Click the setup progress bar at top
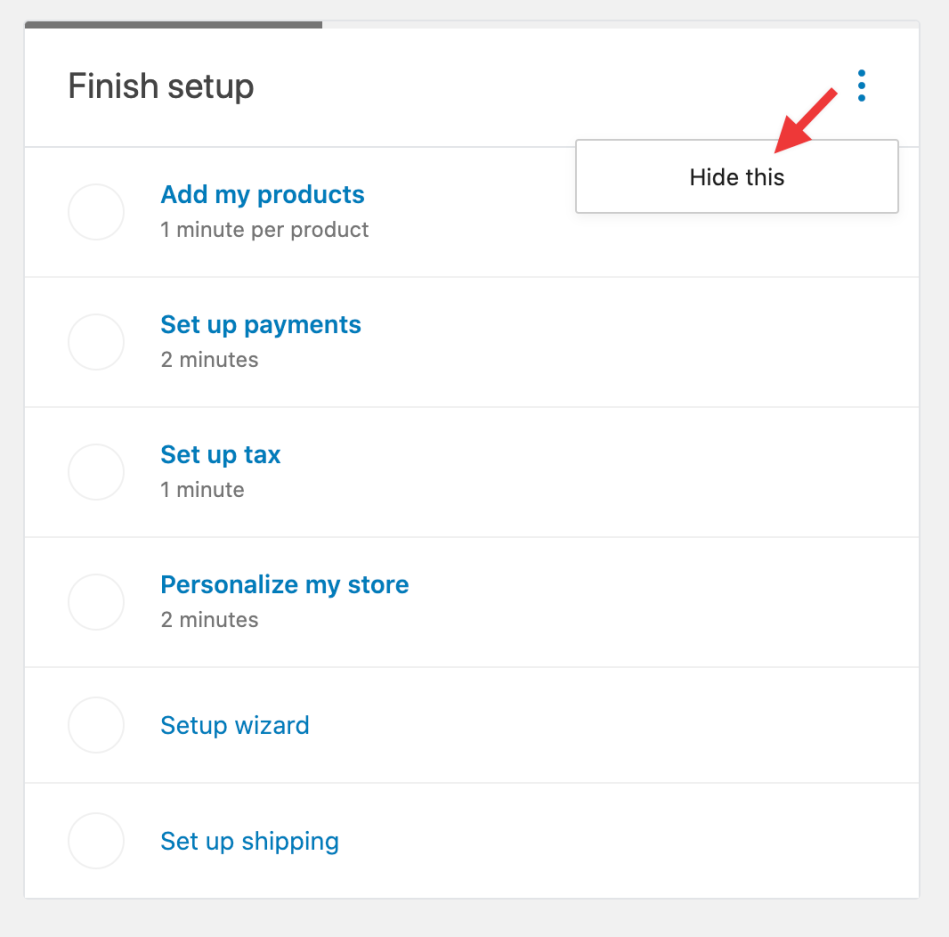This screenshot has height=937, width=949. [173, 24]
